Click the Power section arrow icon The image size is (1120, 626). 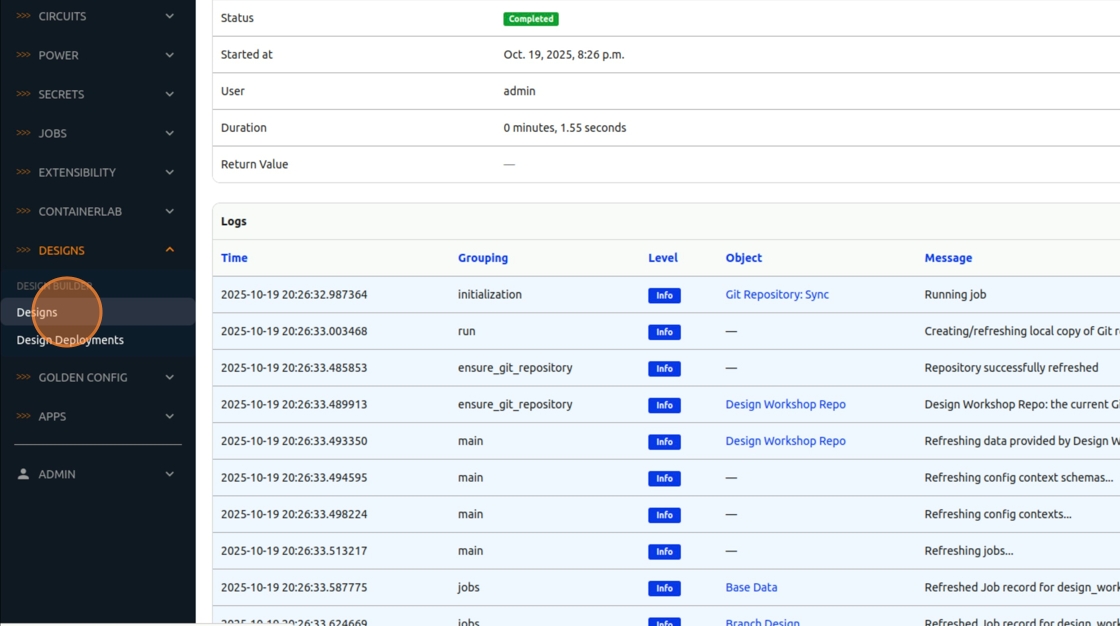coord(23,55)
